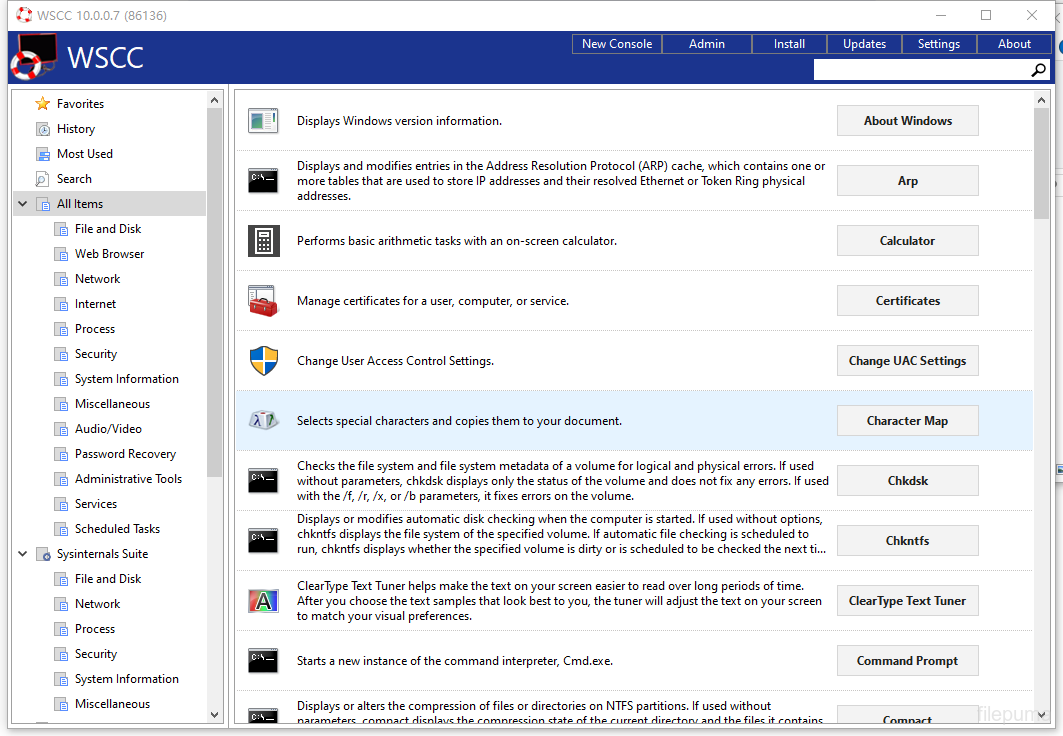Click the ClearType Text Tuner icon
1063x736 pixels.
pyautogui.click(x=263, y=601)
